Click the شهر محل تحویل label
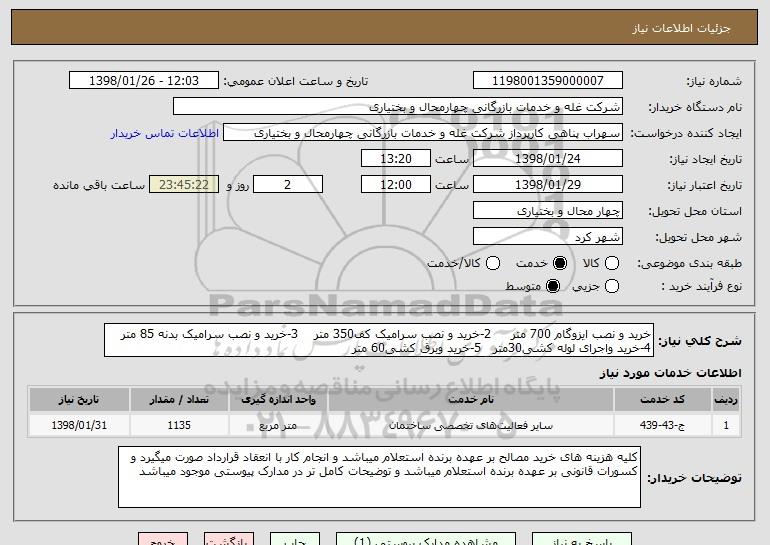 [699, 238]
